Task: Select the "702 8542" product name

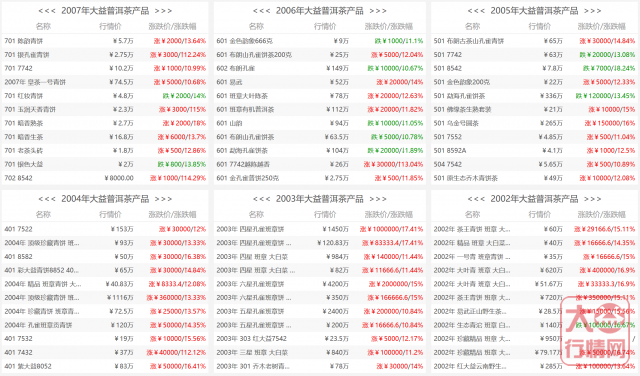Action: coord(18,178)
